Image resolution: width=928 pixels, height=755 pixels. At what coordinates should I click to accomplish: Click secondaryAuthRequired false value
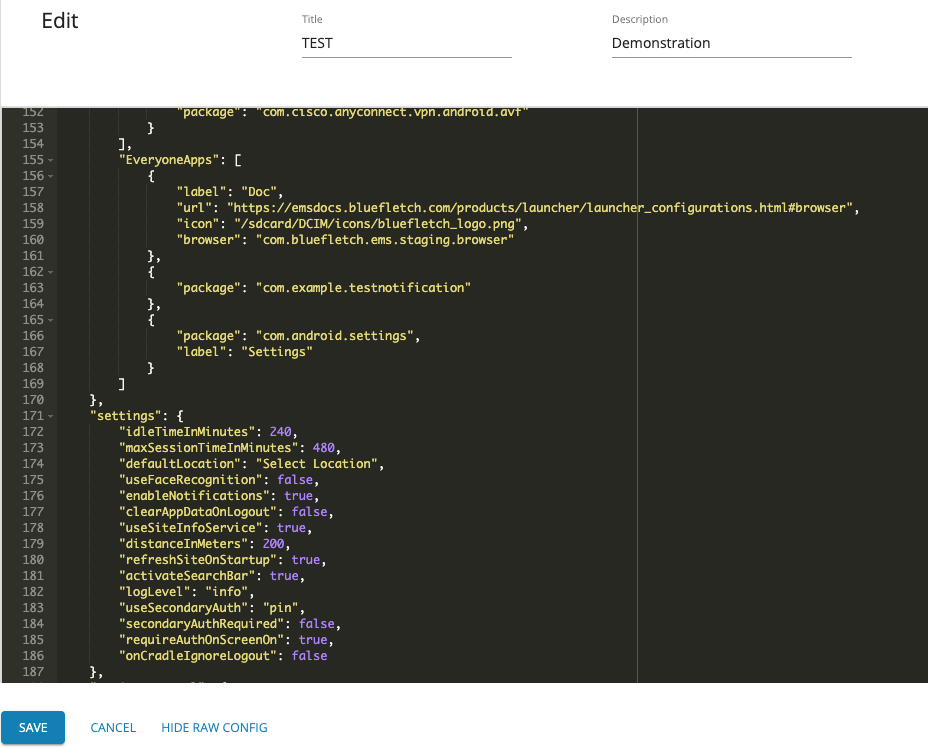(317, 623)
